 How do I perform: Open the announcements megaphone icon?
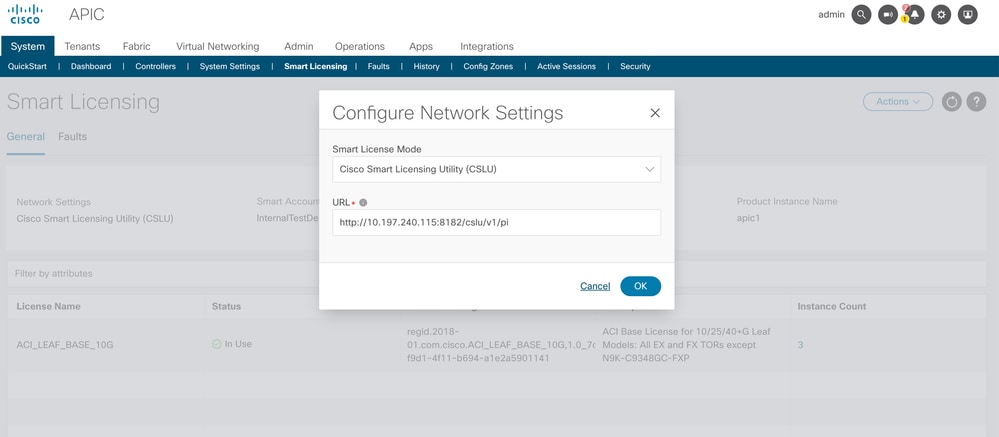pos(888,15)
